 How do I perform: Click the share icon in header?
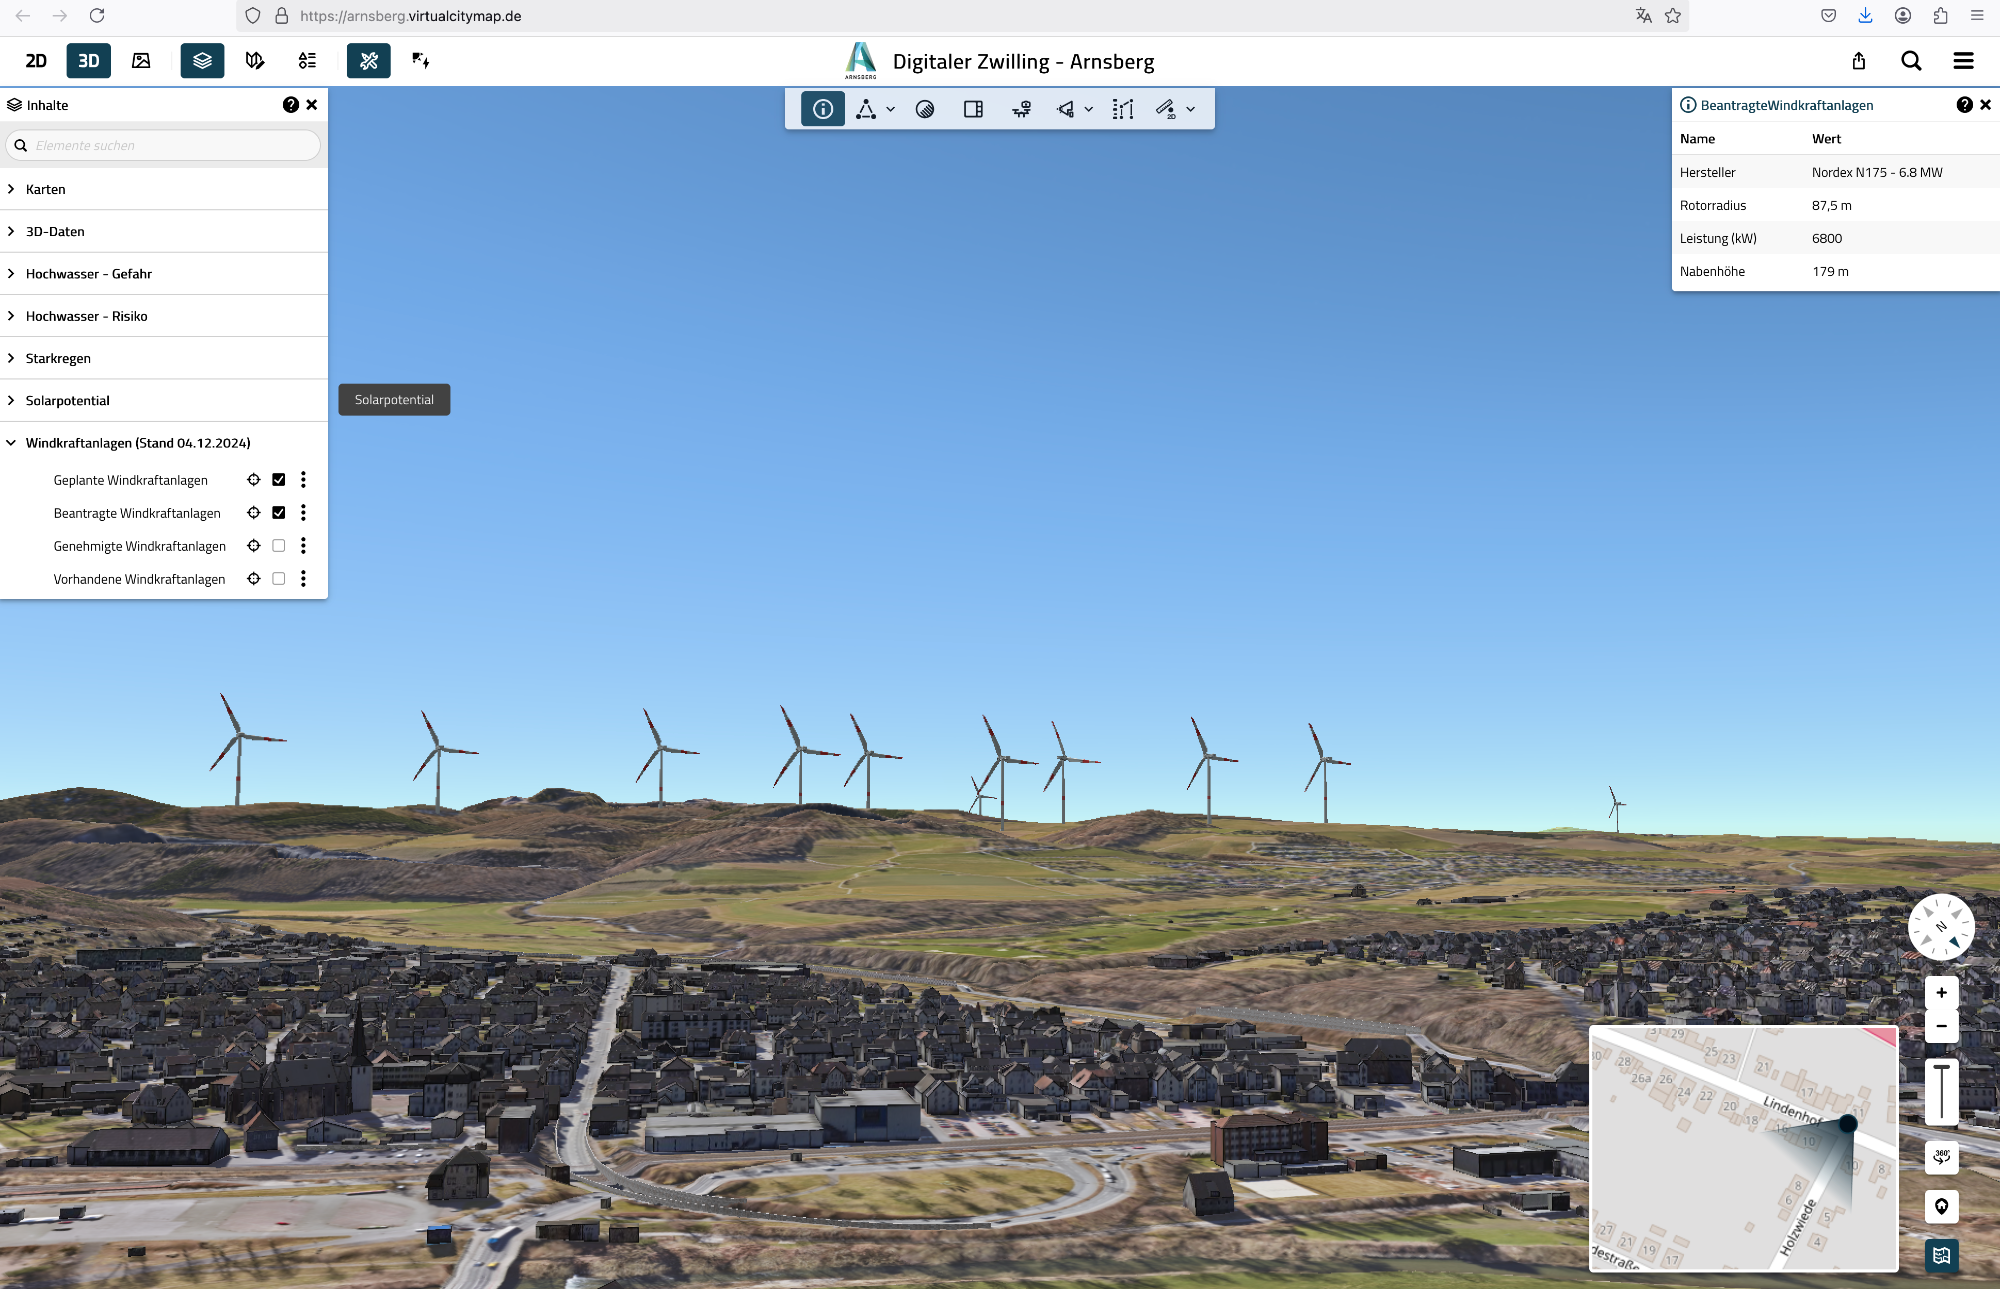pos(1858,61)
